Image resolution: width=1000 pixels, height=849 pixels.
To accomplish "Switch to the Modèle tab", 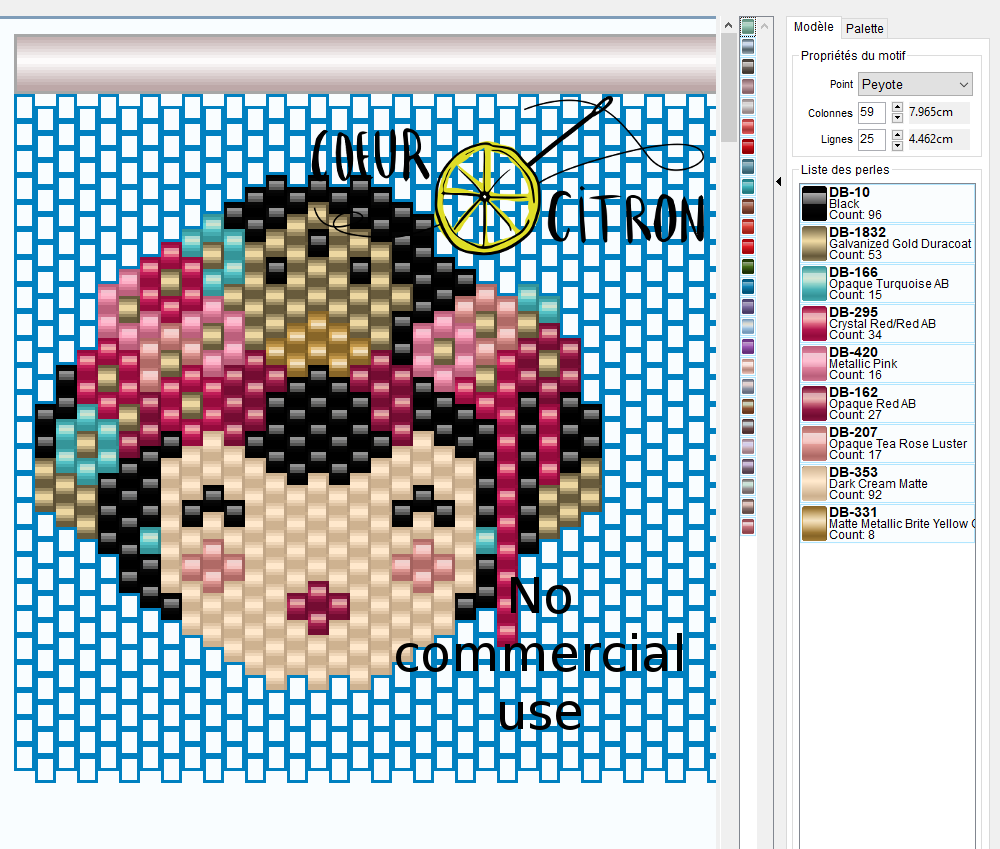I will (x=812, y=27).
